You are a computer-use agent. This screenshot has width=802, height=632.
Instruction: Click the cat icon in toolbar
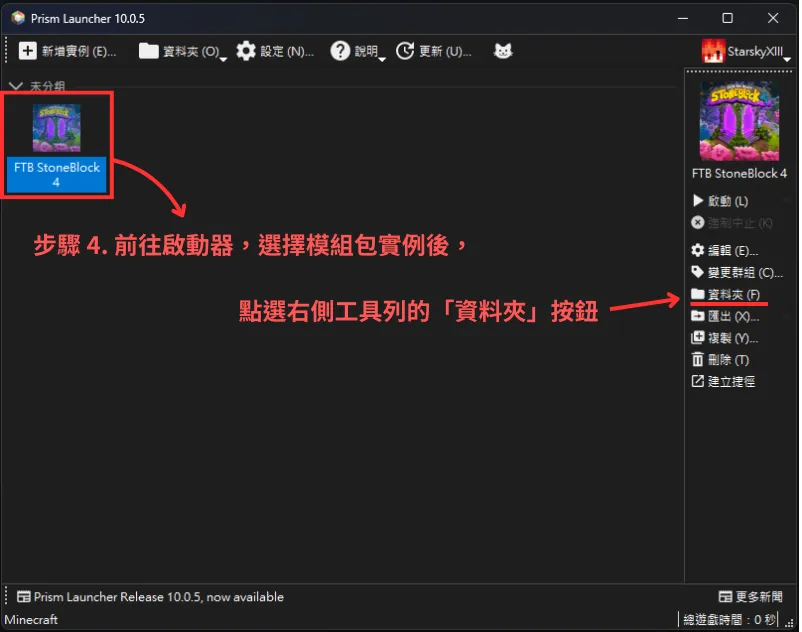point(502,51)
